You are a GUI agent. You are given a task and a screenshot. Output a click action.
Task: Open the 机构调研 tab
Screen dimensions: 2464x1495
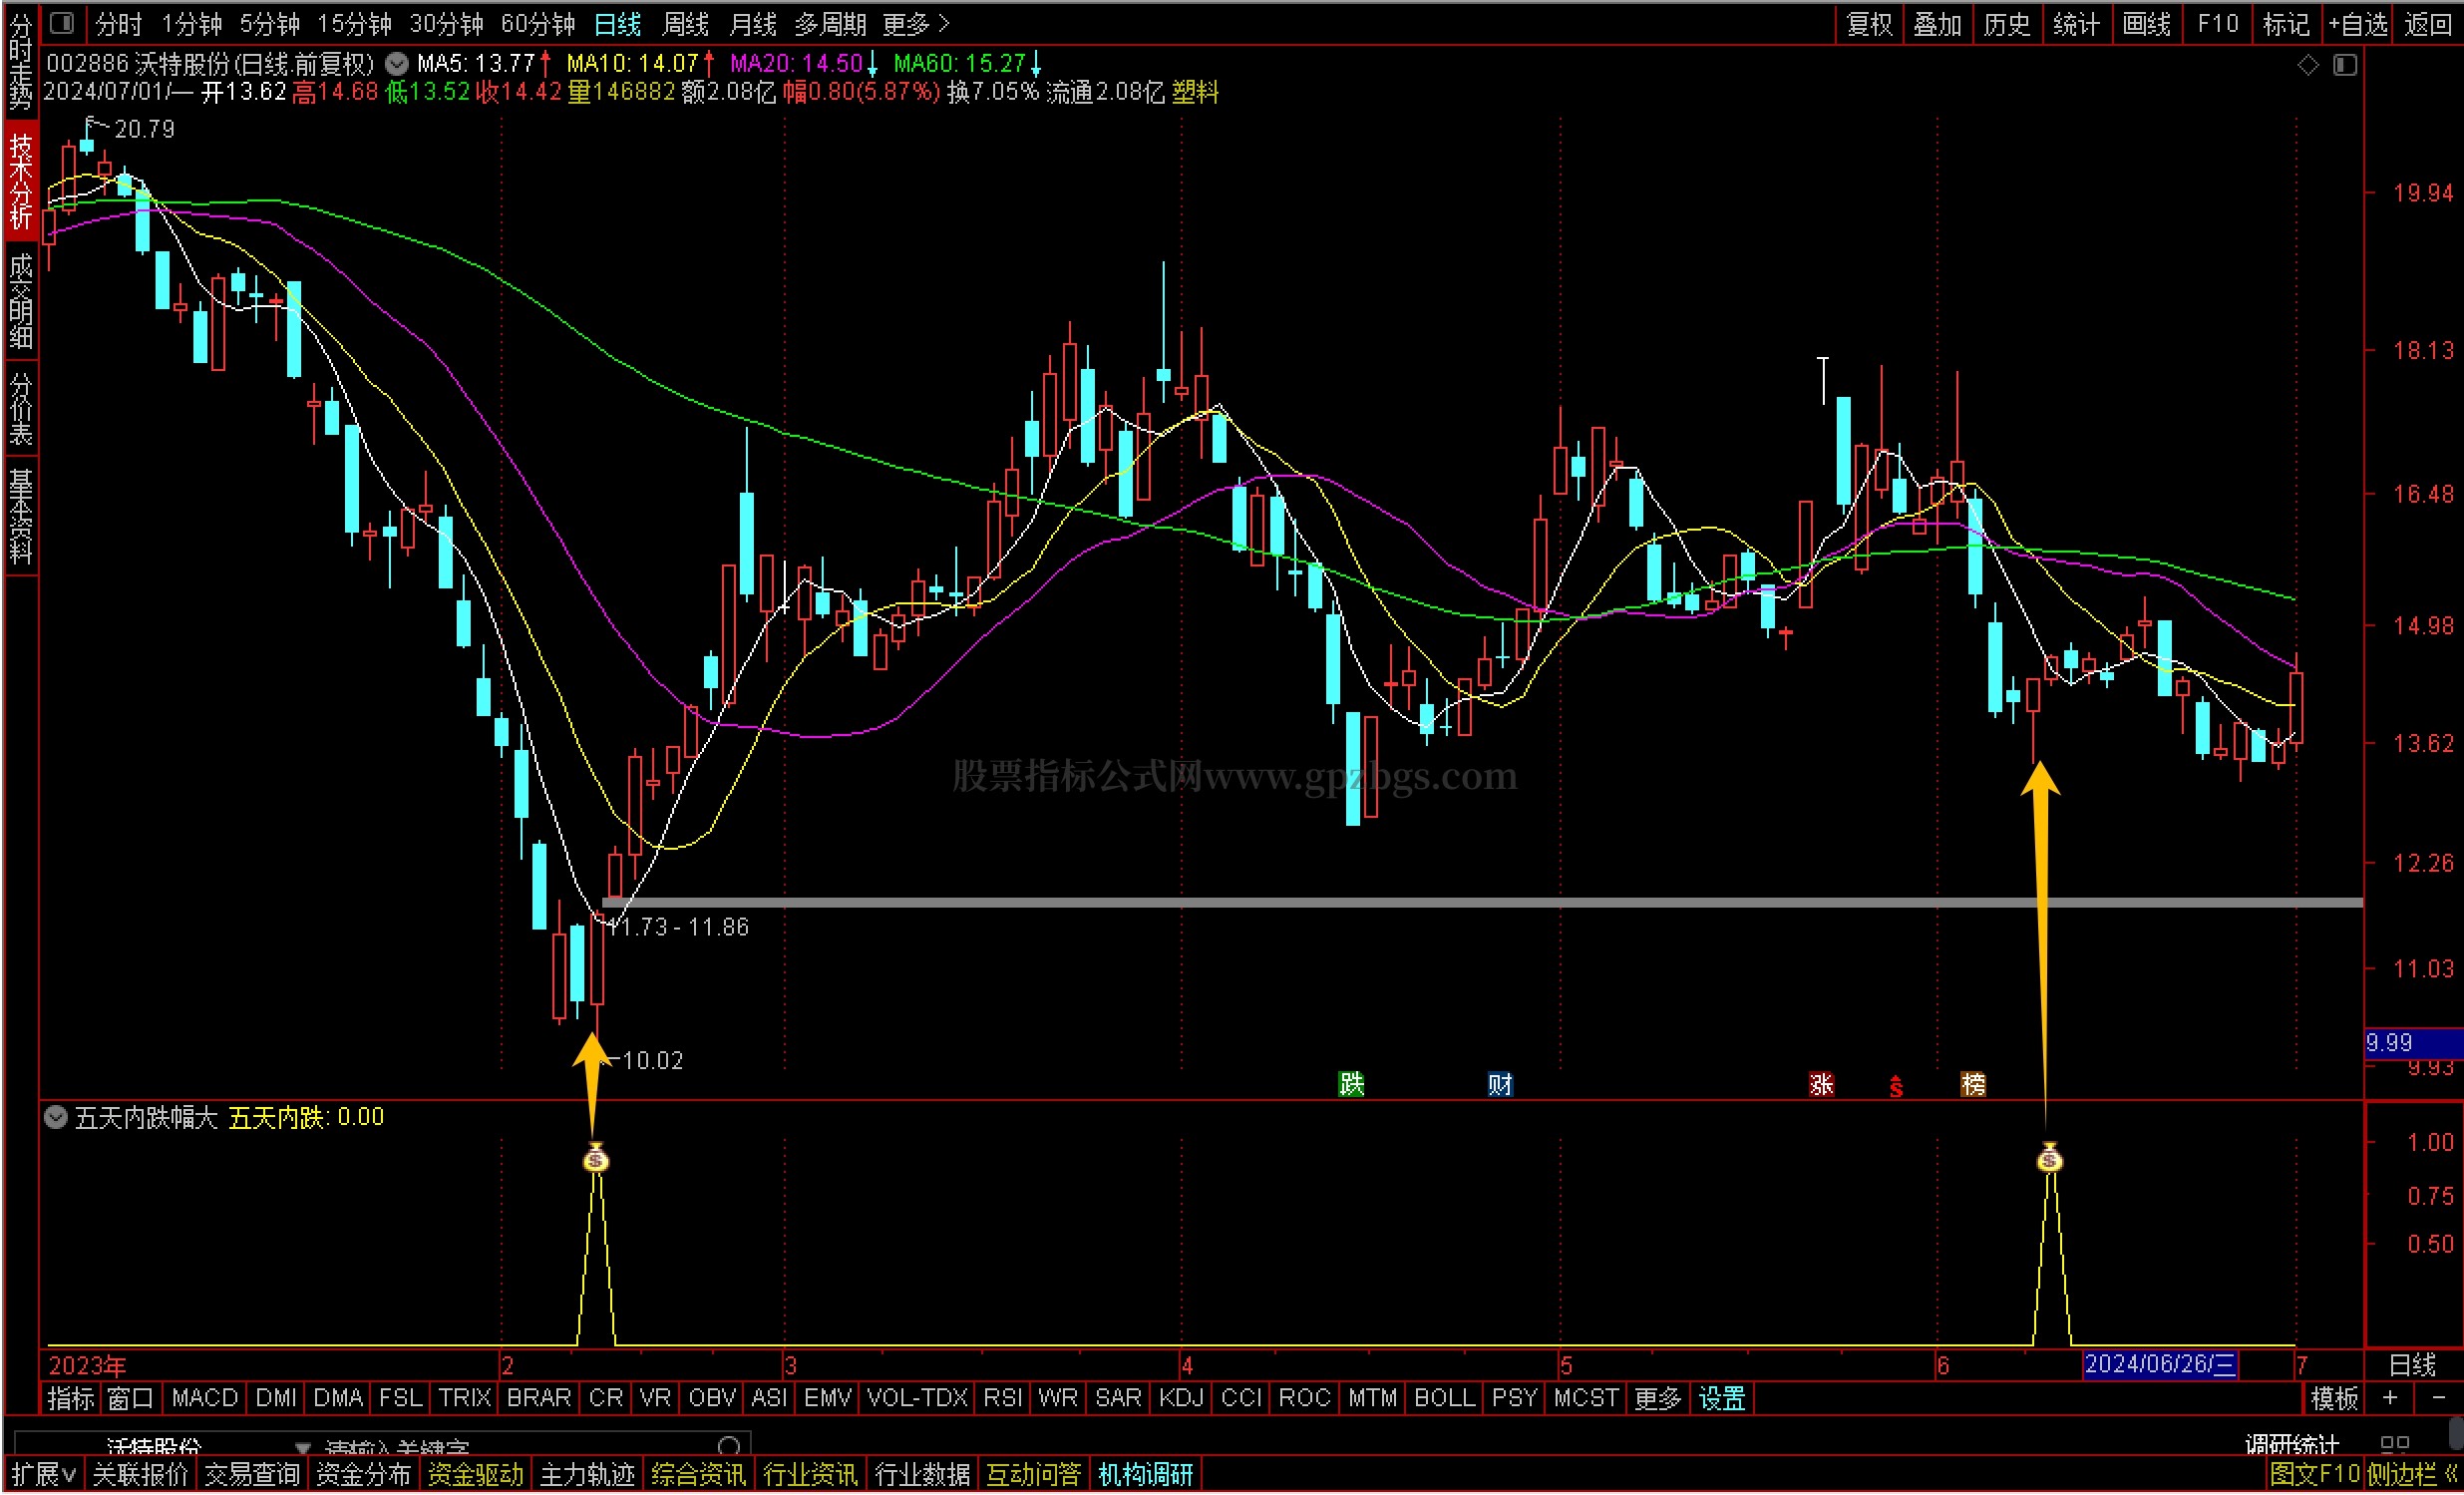click(1146, 1475)
